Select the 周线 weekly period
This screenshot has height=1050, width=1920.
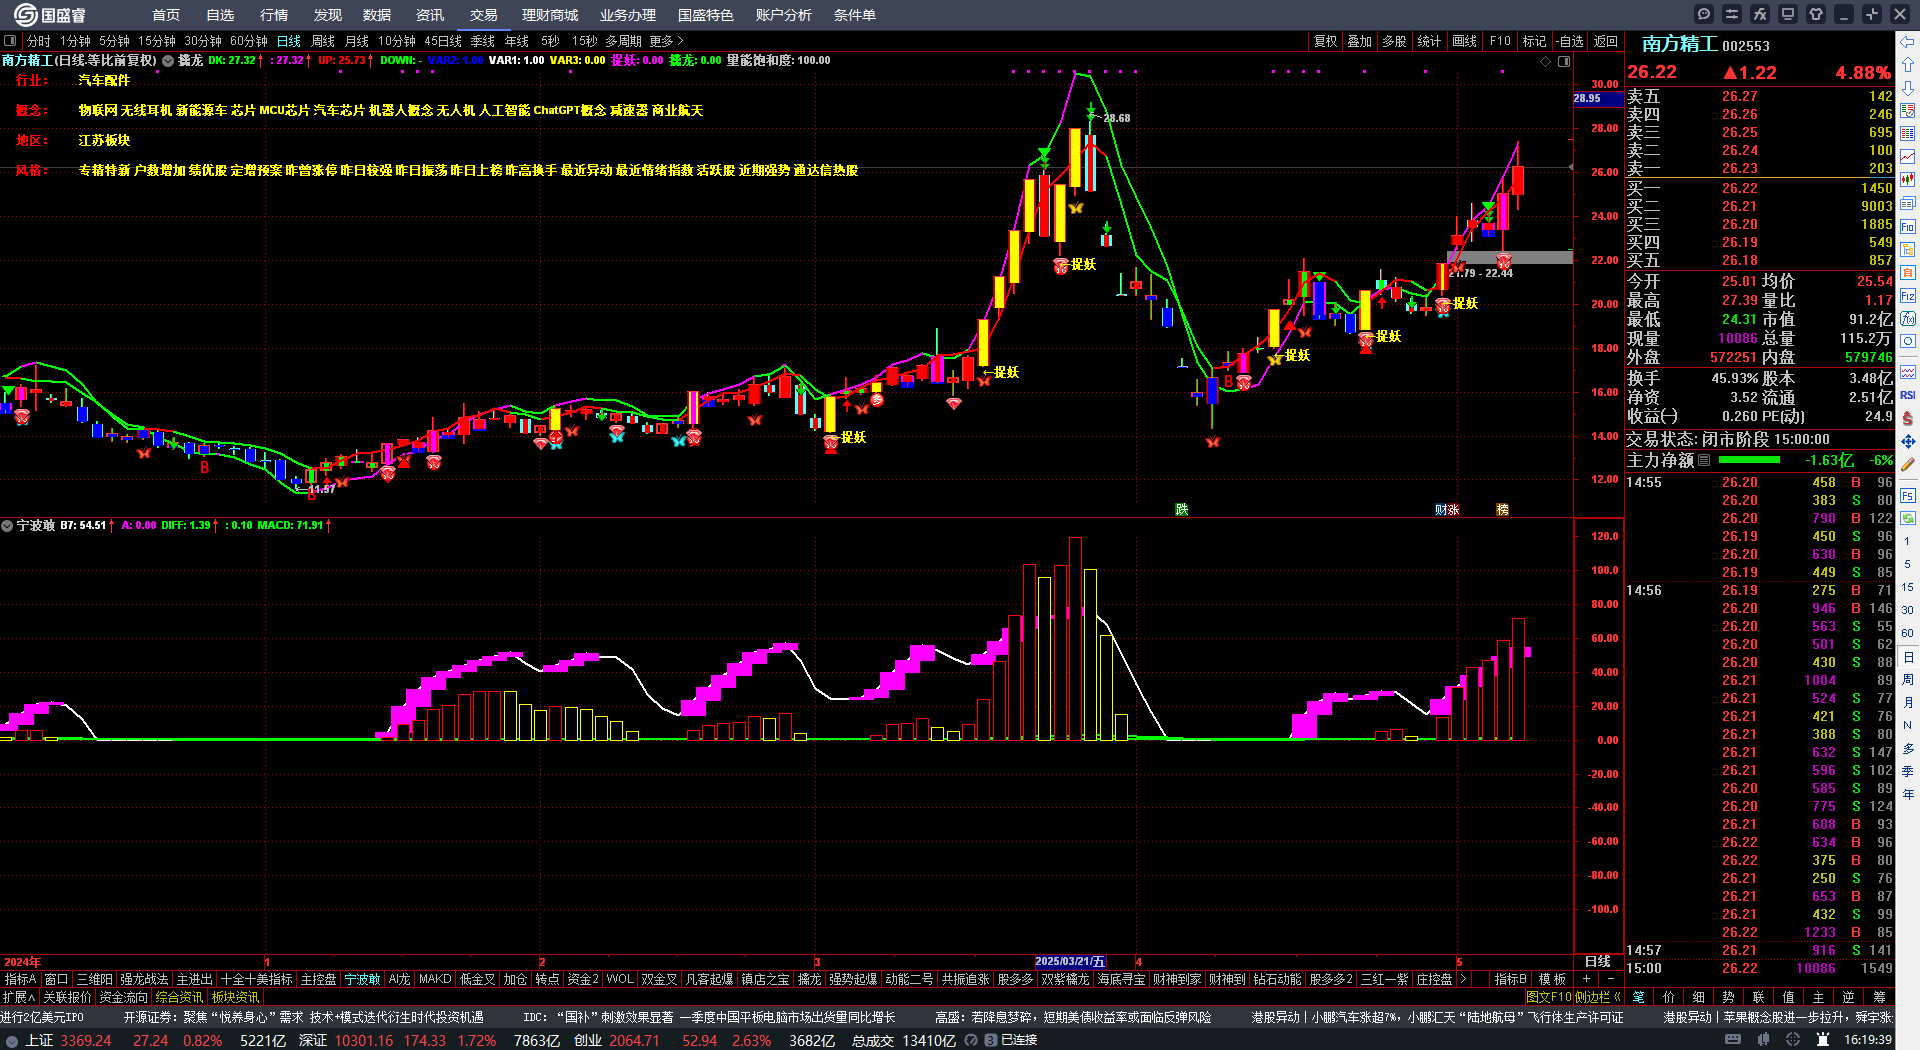coord(323,41)
